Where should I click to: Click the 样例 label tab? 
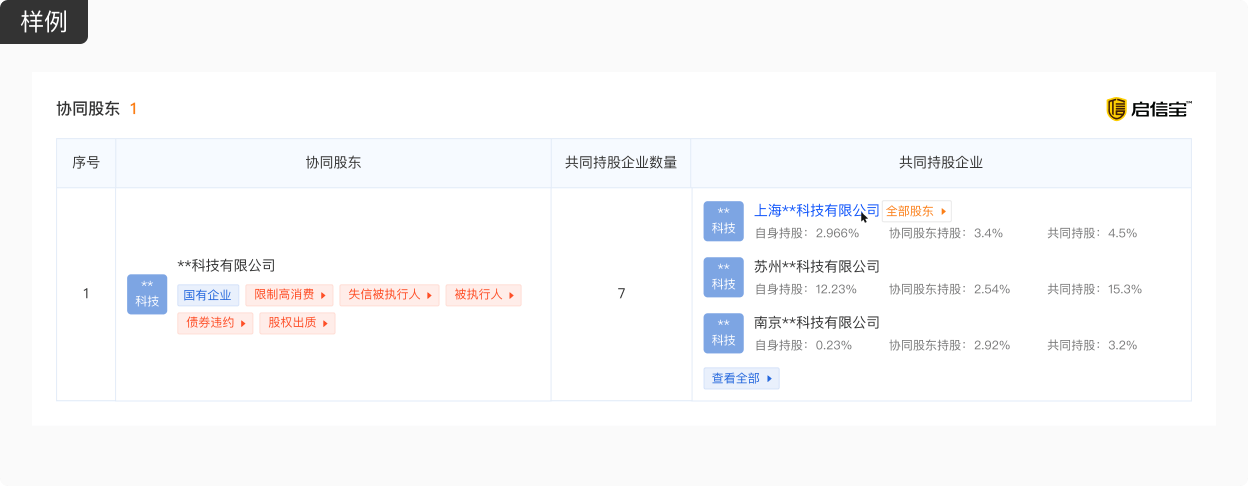tap(44, 22)
